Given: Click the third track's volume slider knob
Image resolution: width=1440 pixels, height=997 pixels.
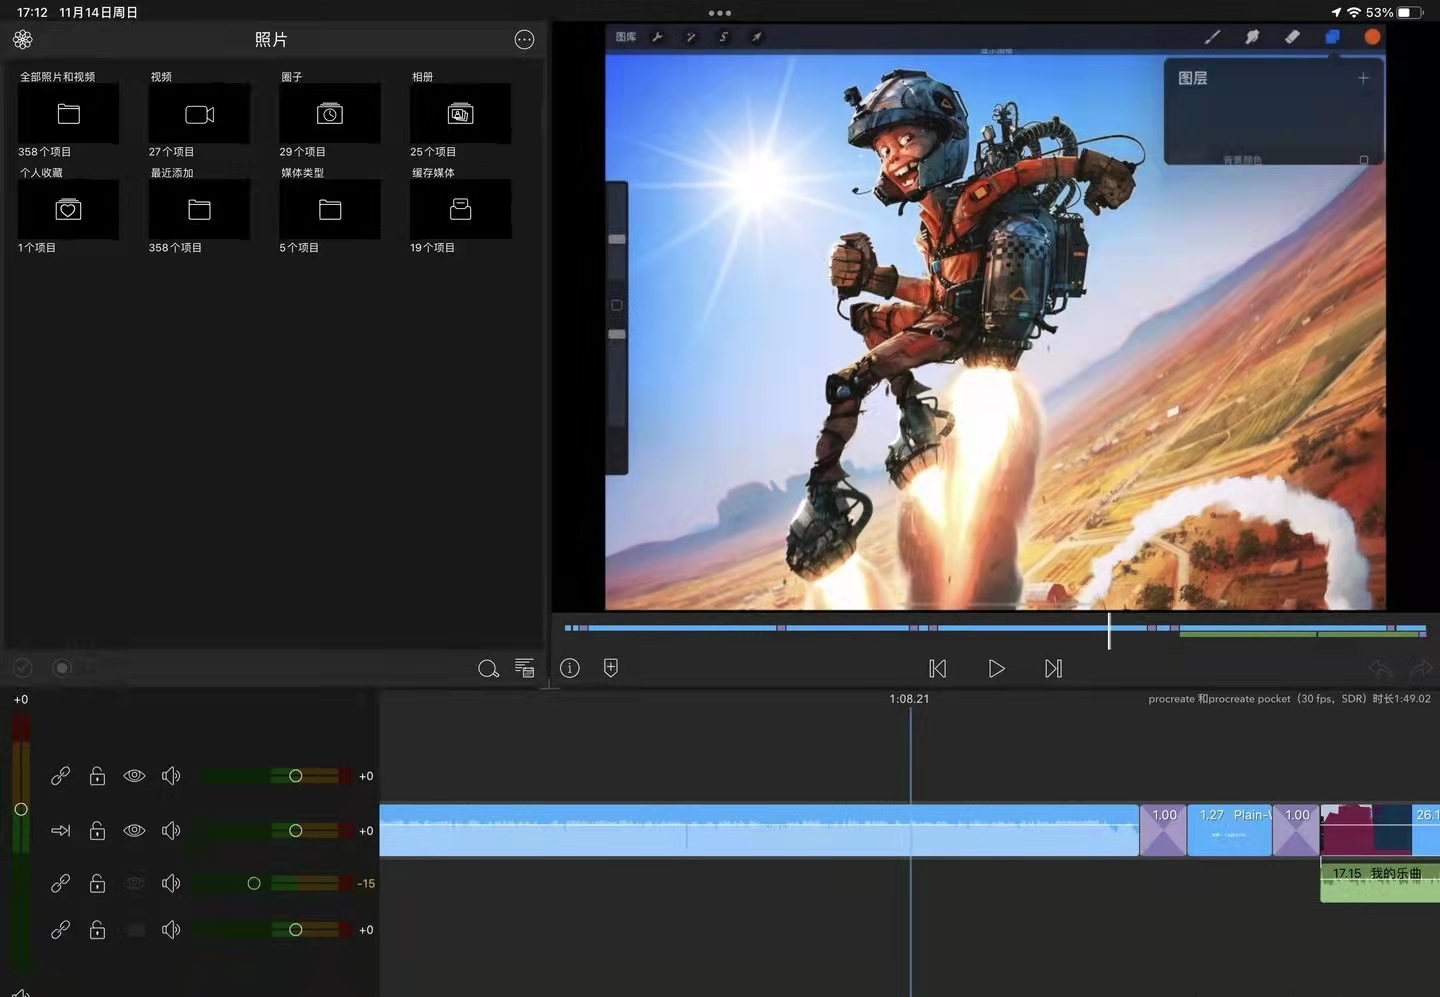Looking at the screenshot, I should tap(254, 883).
